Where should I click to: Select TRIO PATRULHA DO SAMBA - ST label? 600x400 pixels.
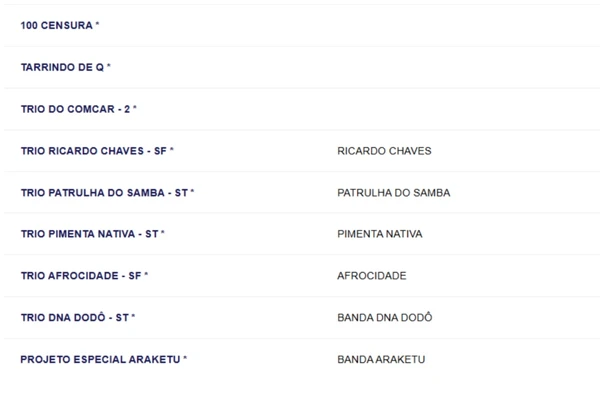click(104, 192)
